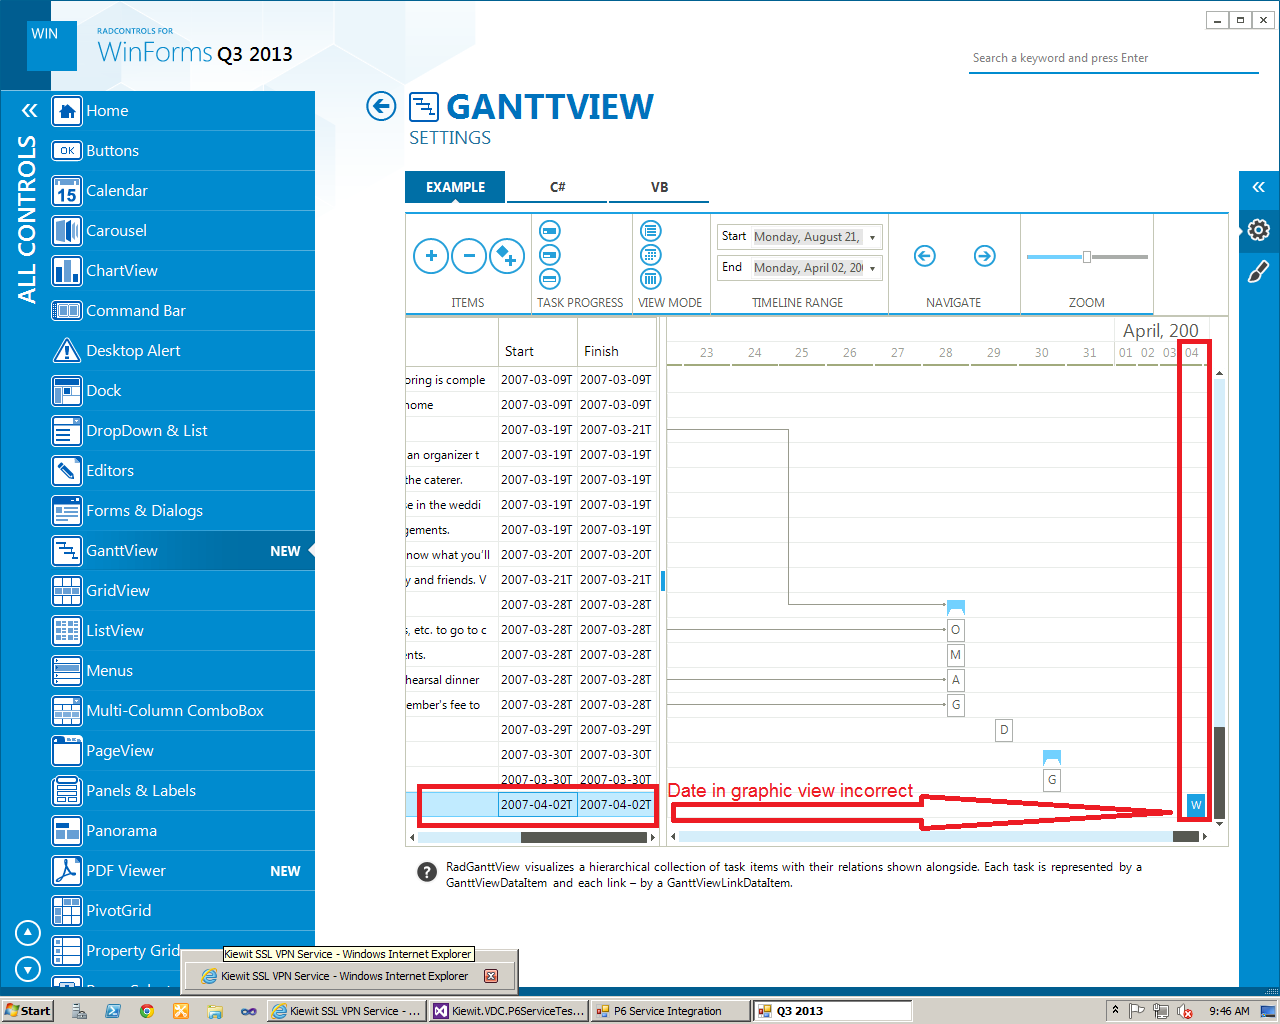Viewport: 1280px width, 1024px height.
Task: Go back using the arrow beside GANTTVIEW
Action: tap(381, 106)
